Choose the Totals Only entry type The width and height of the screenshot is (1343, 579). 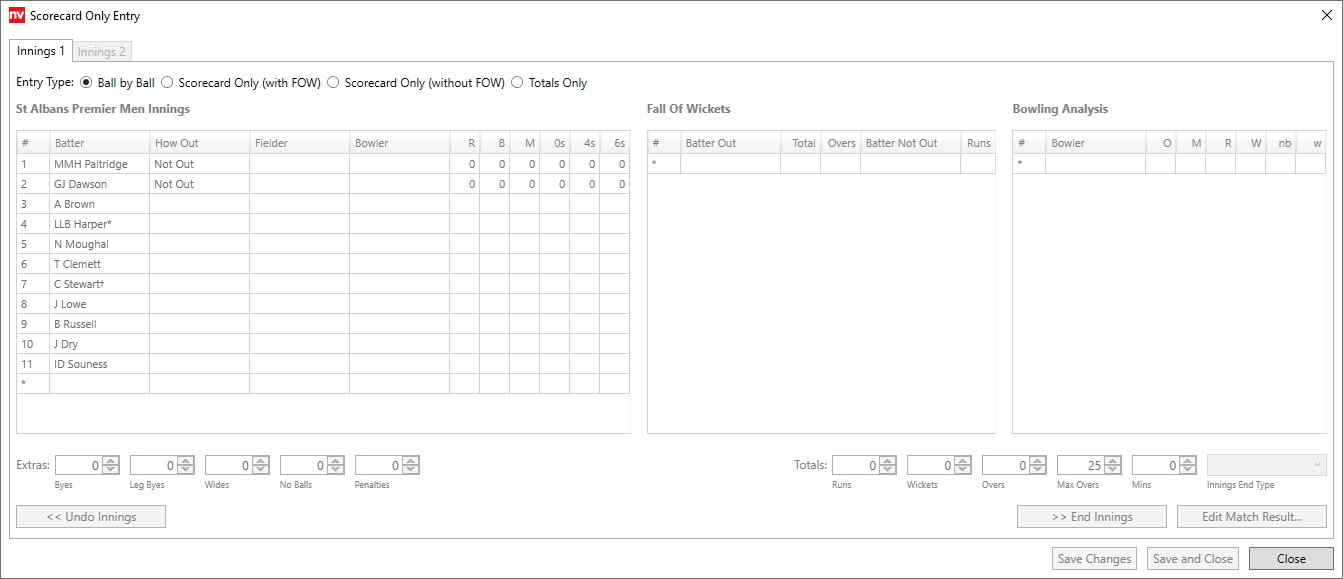[517, 83]
